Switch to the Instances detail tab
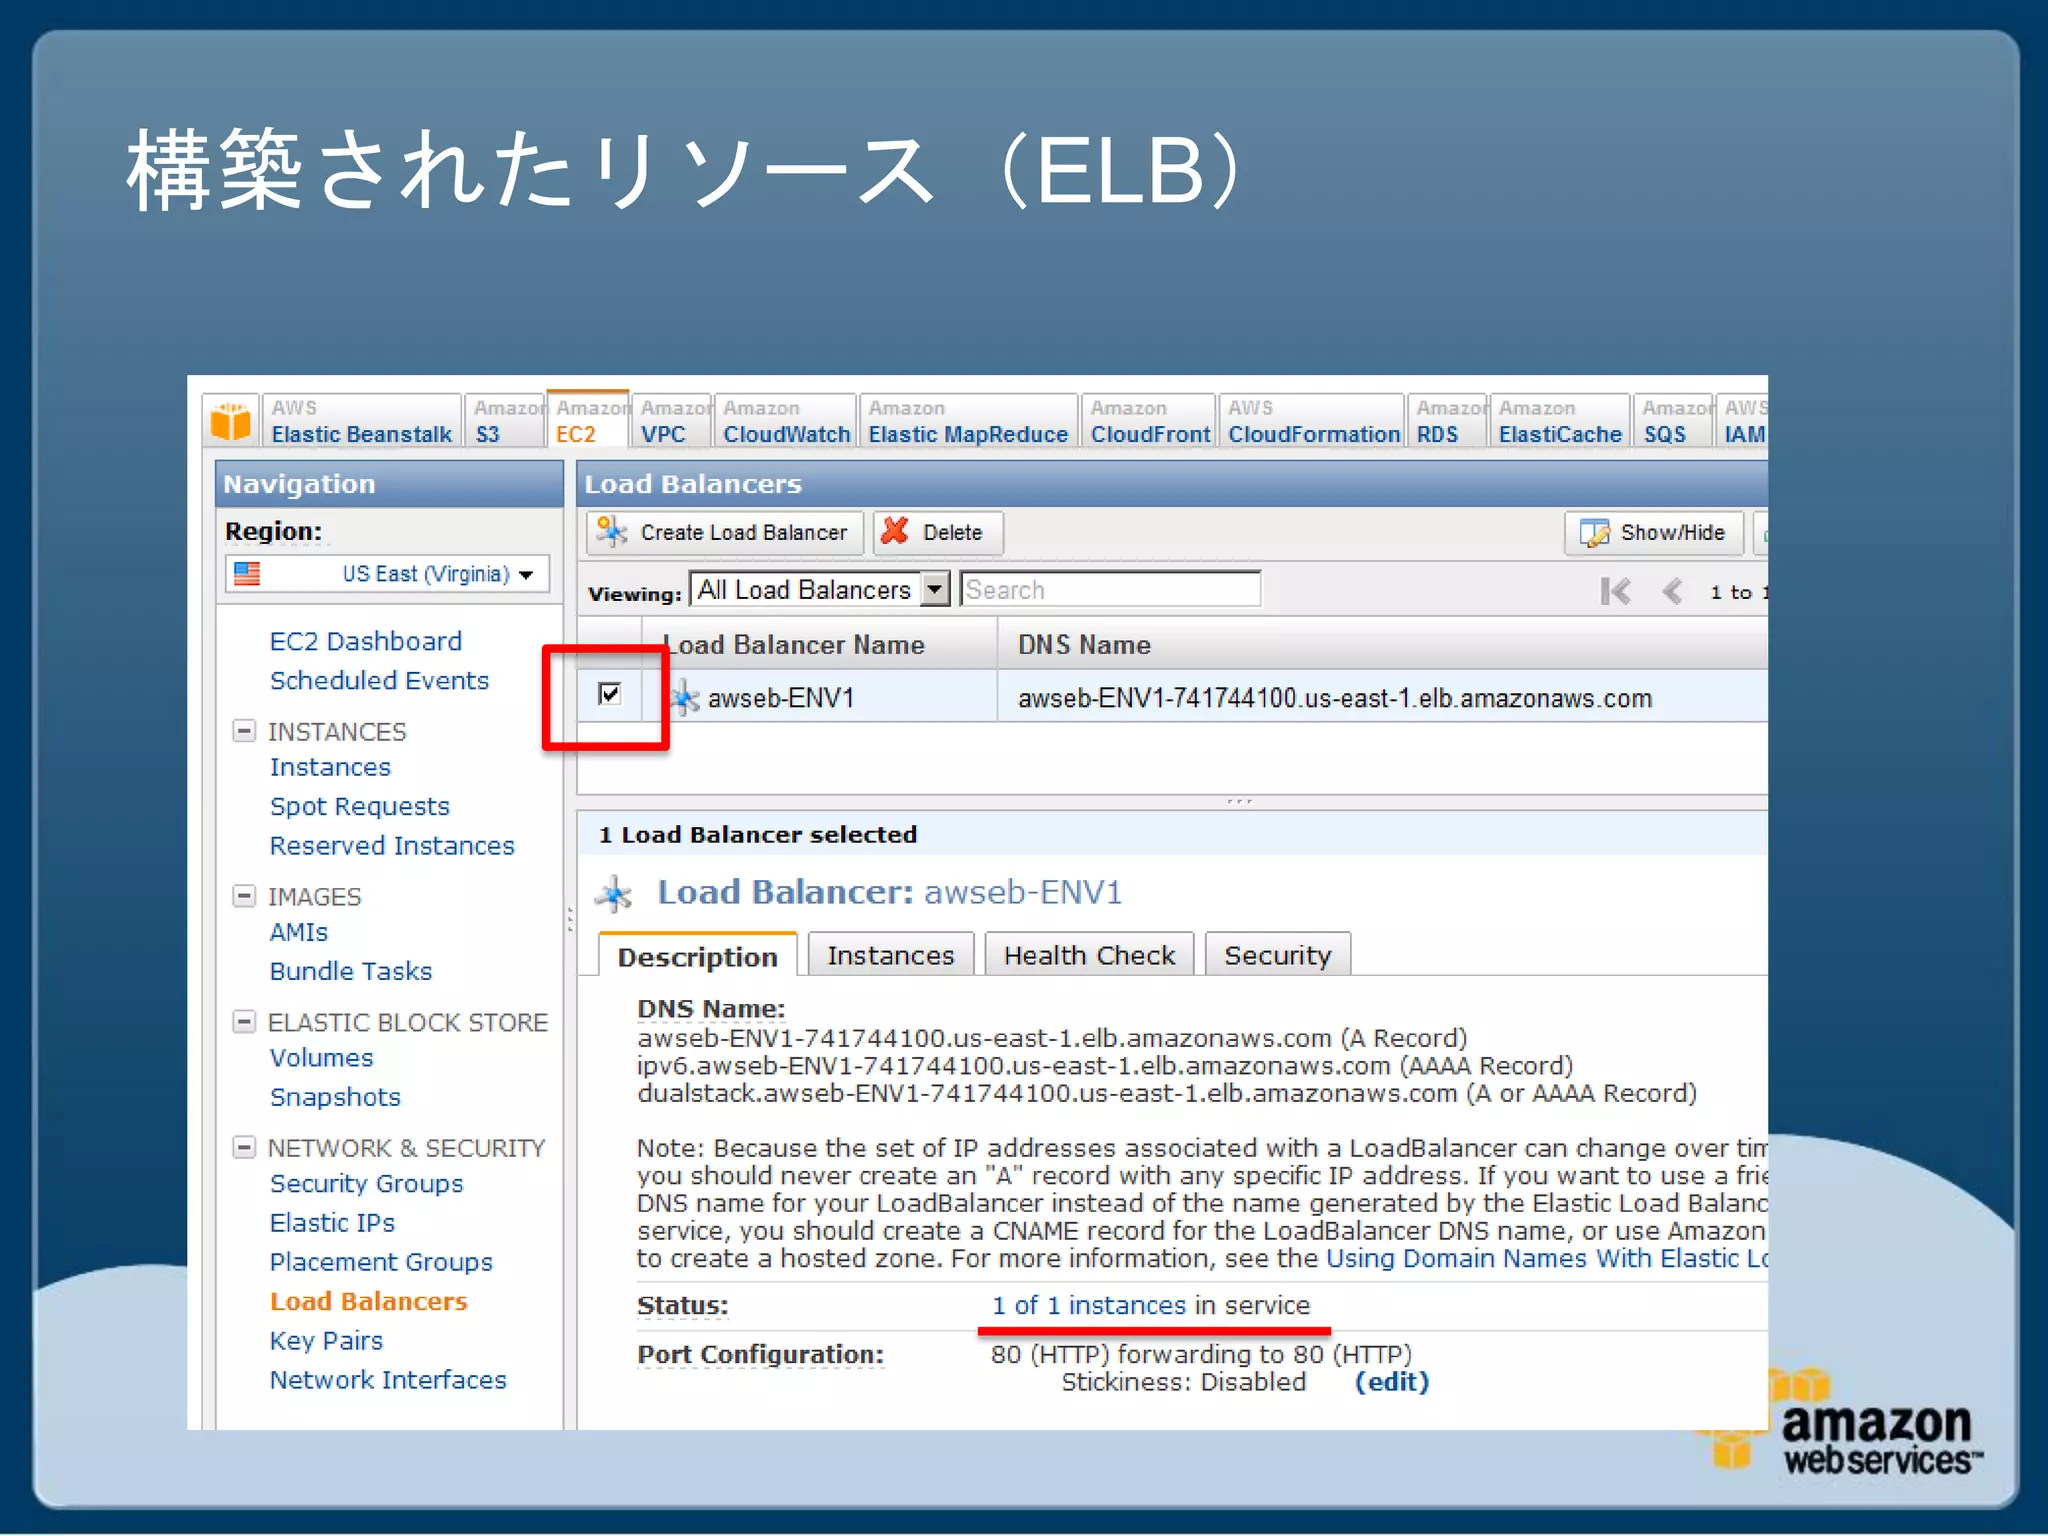 [890, 955]
